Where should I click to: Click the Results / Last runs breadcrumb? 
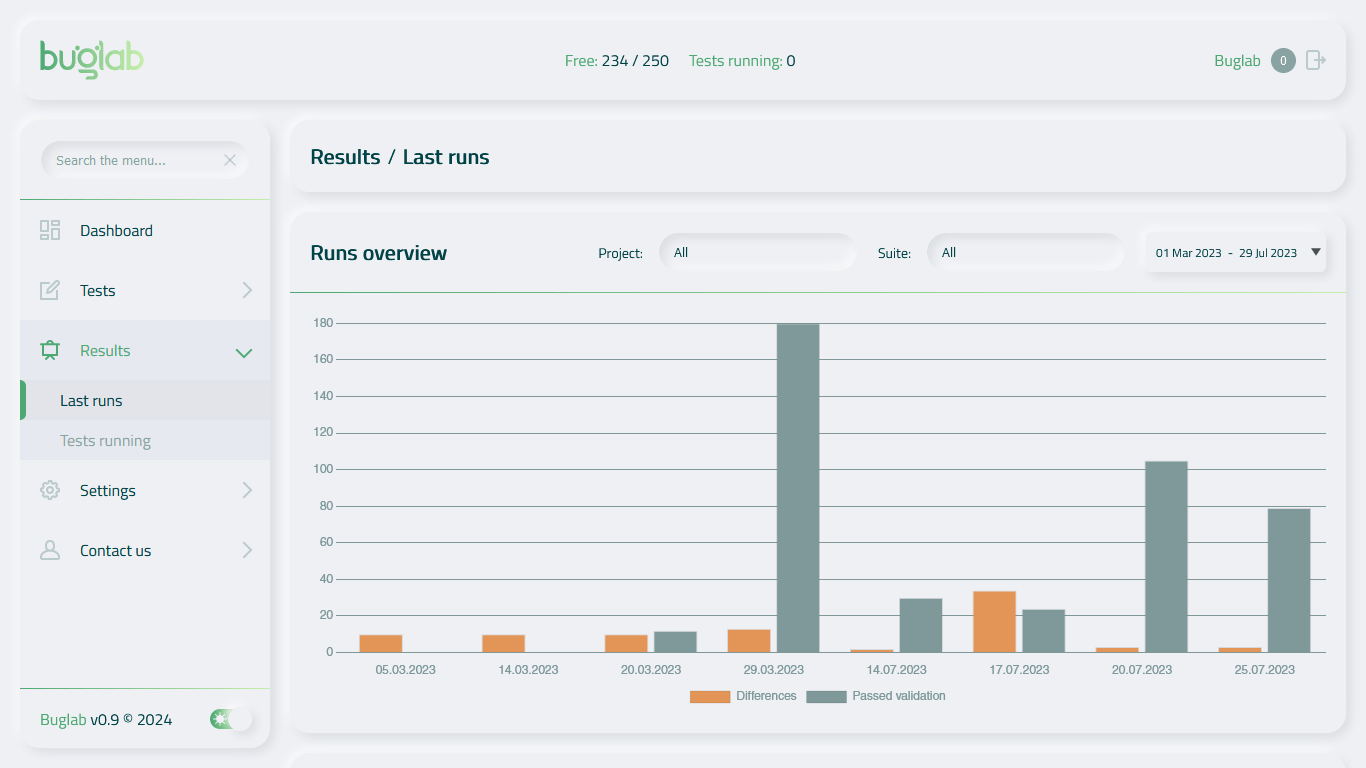pos(400,157)
